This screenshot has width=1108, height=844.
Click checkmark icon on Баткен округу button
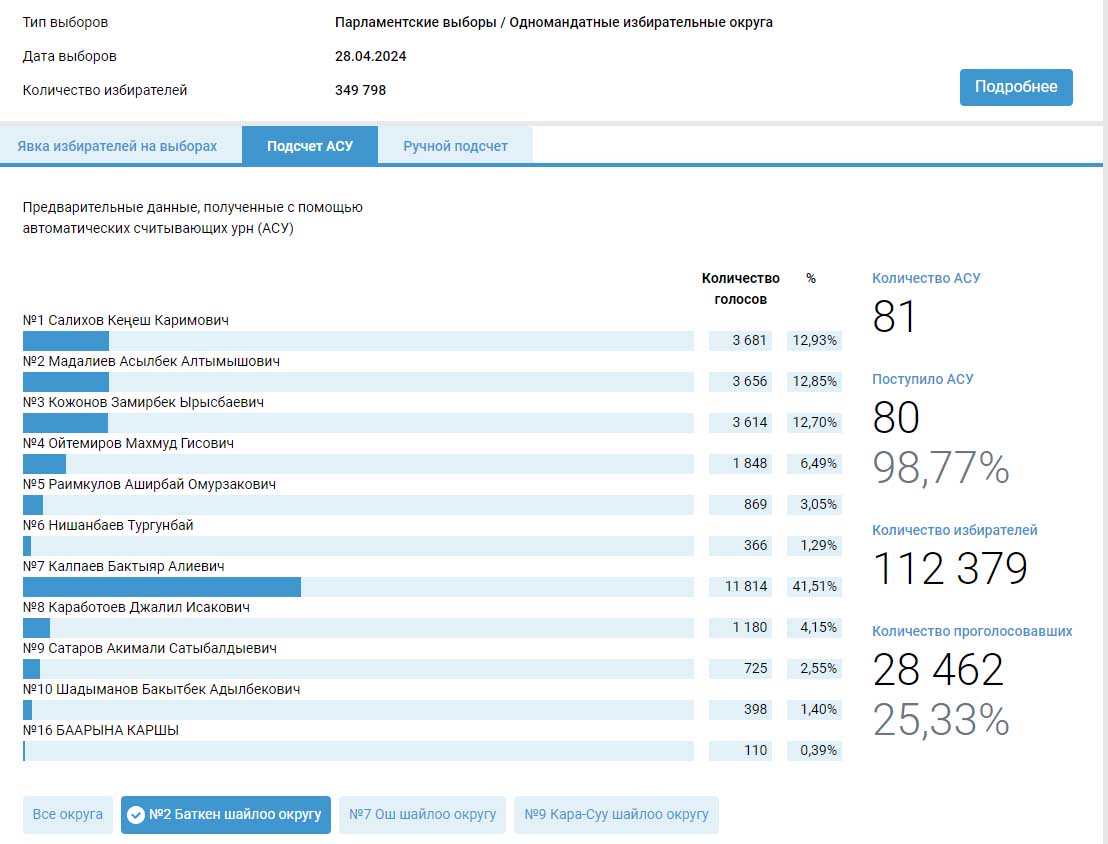click(x=136, y=815)
